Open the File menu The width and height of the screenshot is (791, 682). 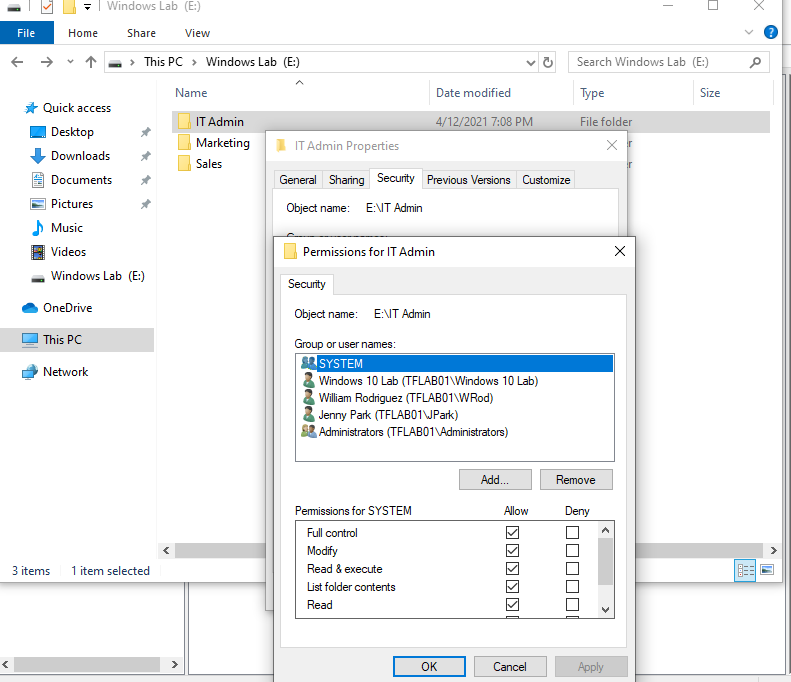26,33
